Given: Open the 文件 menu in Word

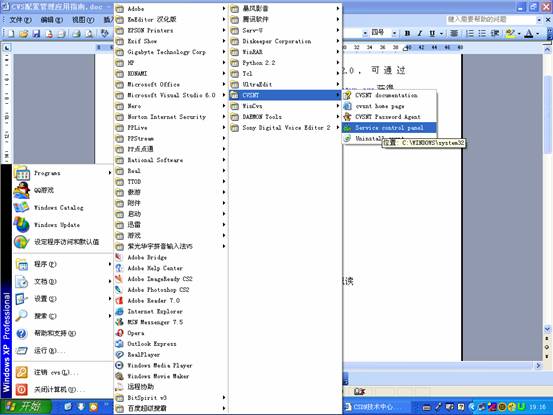Looking at the screenshot, I should point(20,20).
